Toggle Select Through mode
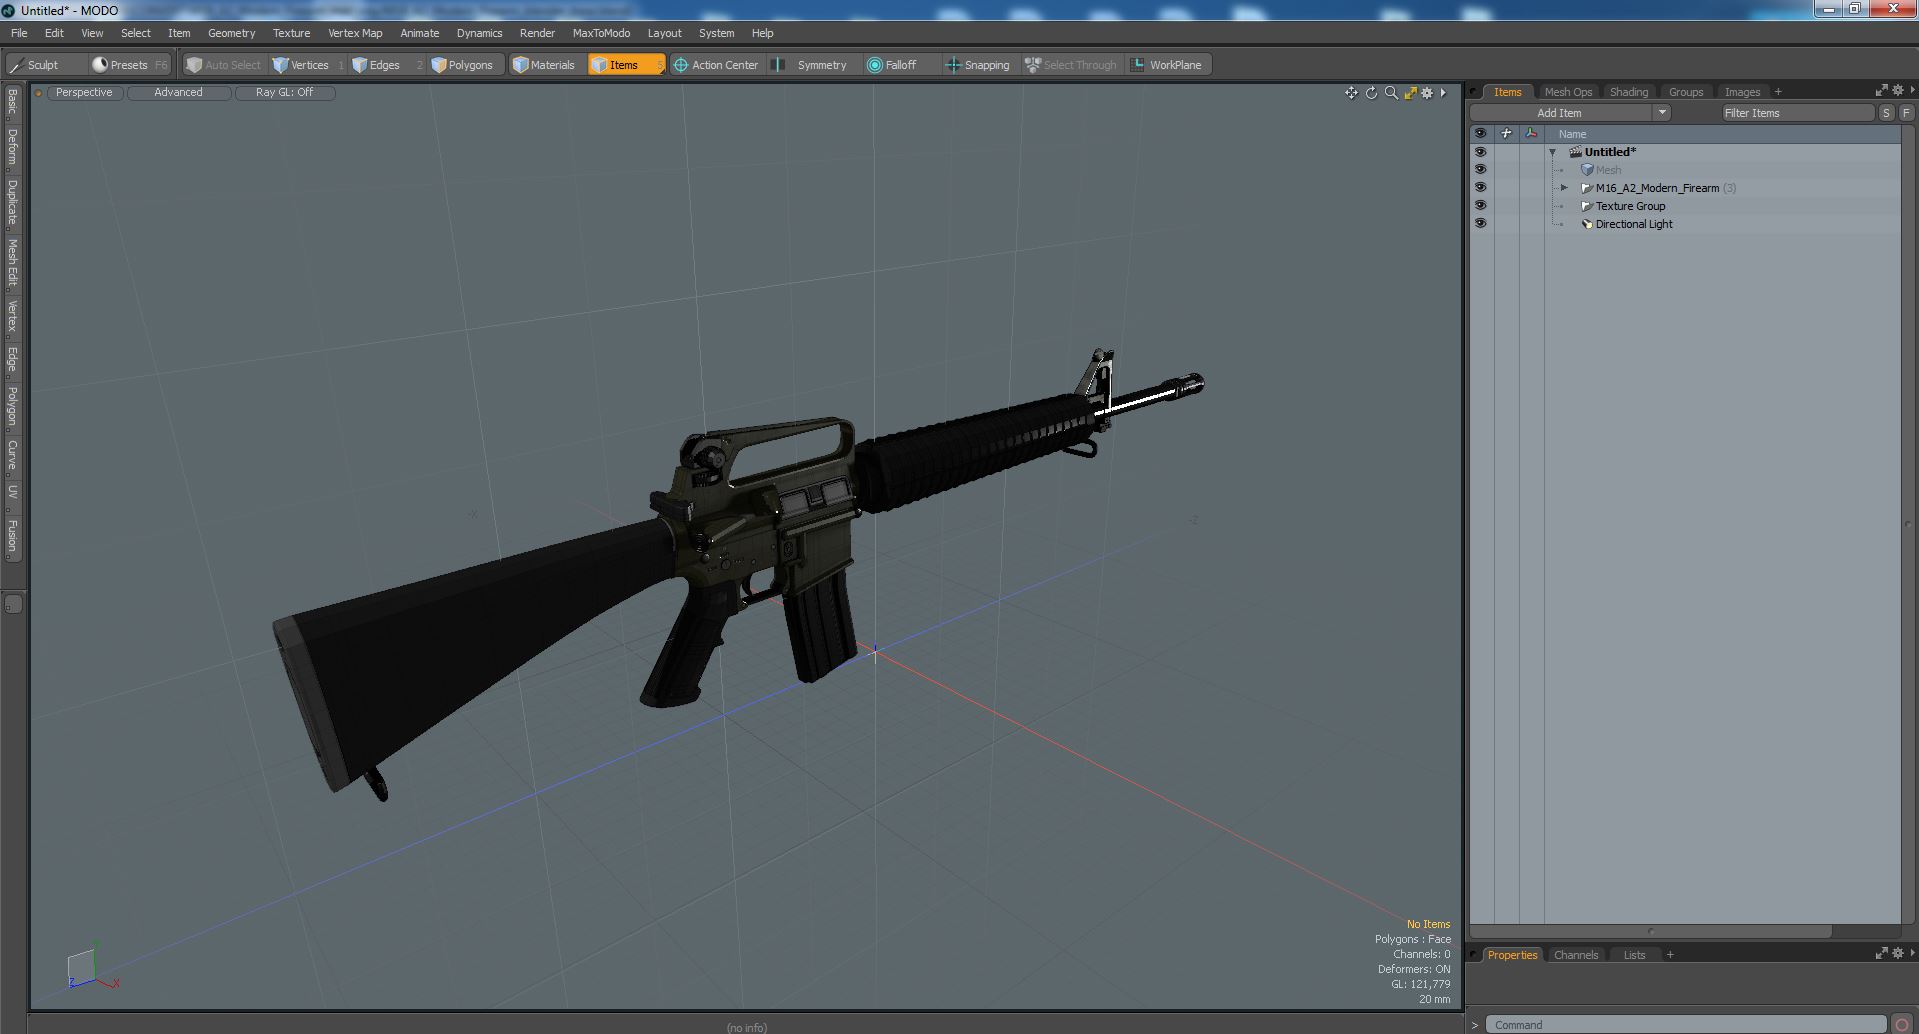 point(1071,65)
